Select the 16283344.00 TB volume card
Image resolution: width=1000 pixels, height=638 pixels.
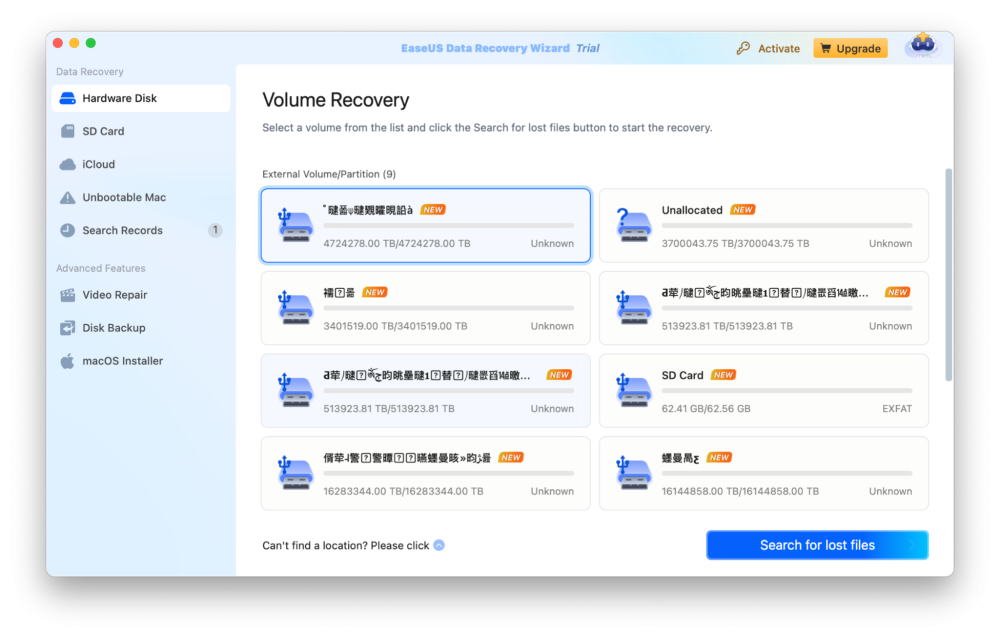point(425,473)
